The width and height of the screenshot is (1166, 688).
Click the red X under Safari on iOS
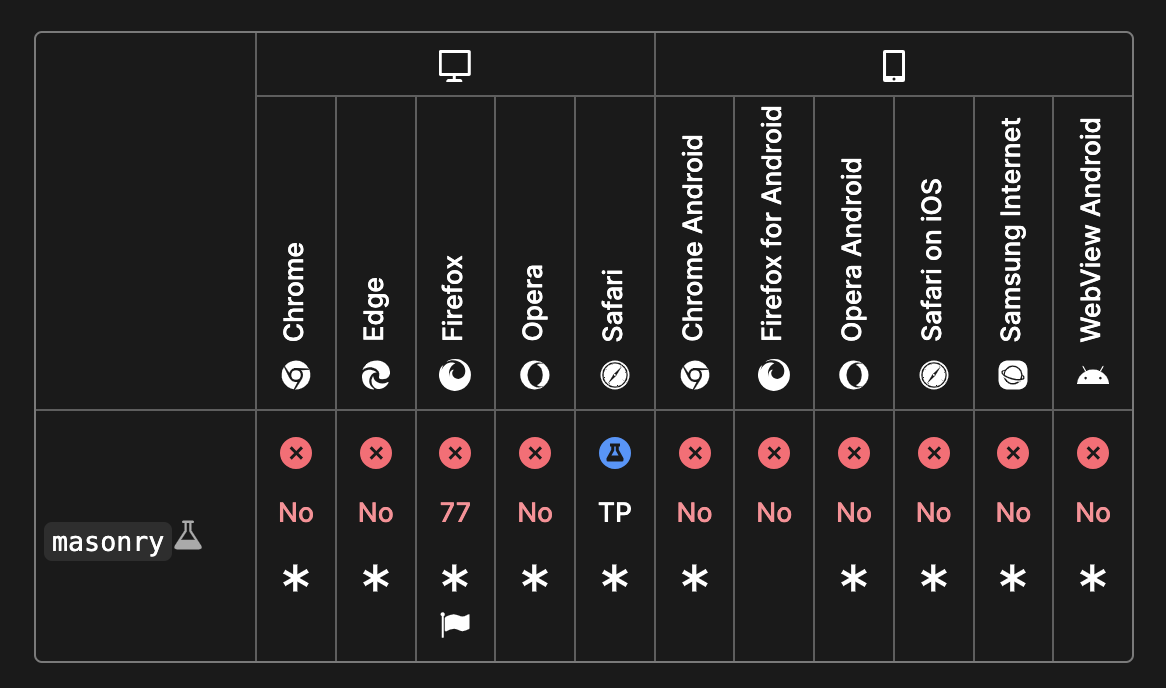coord(934,453)
